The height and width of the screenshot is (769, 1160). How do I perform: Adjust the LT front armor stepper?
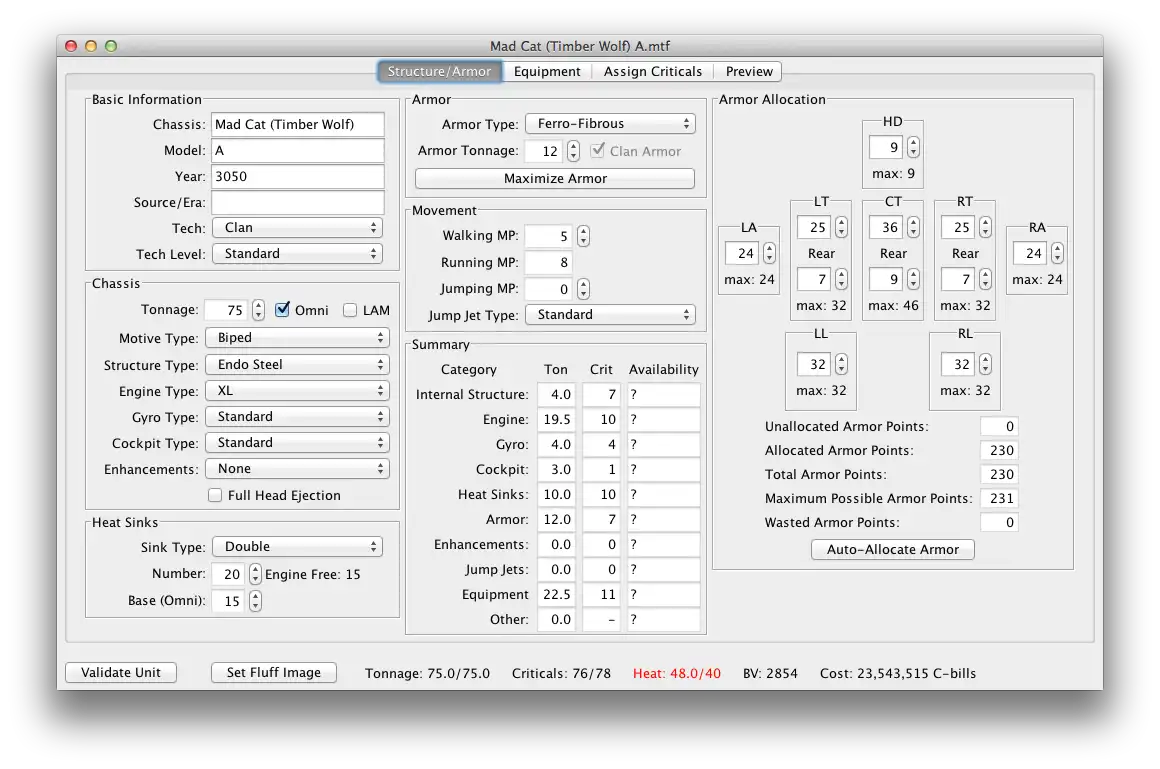click(841, 227)
